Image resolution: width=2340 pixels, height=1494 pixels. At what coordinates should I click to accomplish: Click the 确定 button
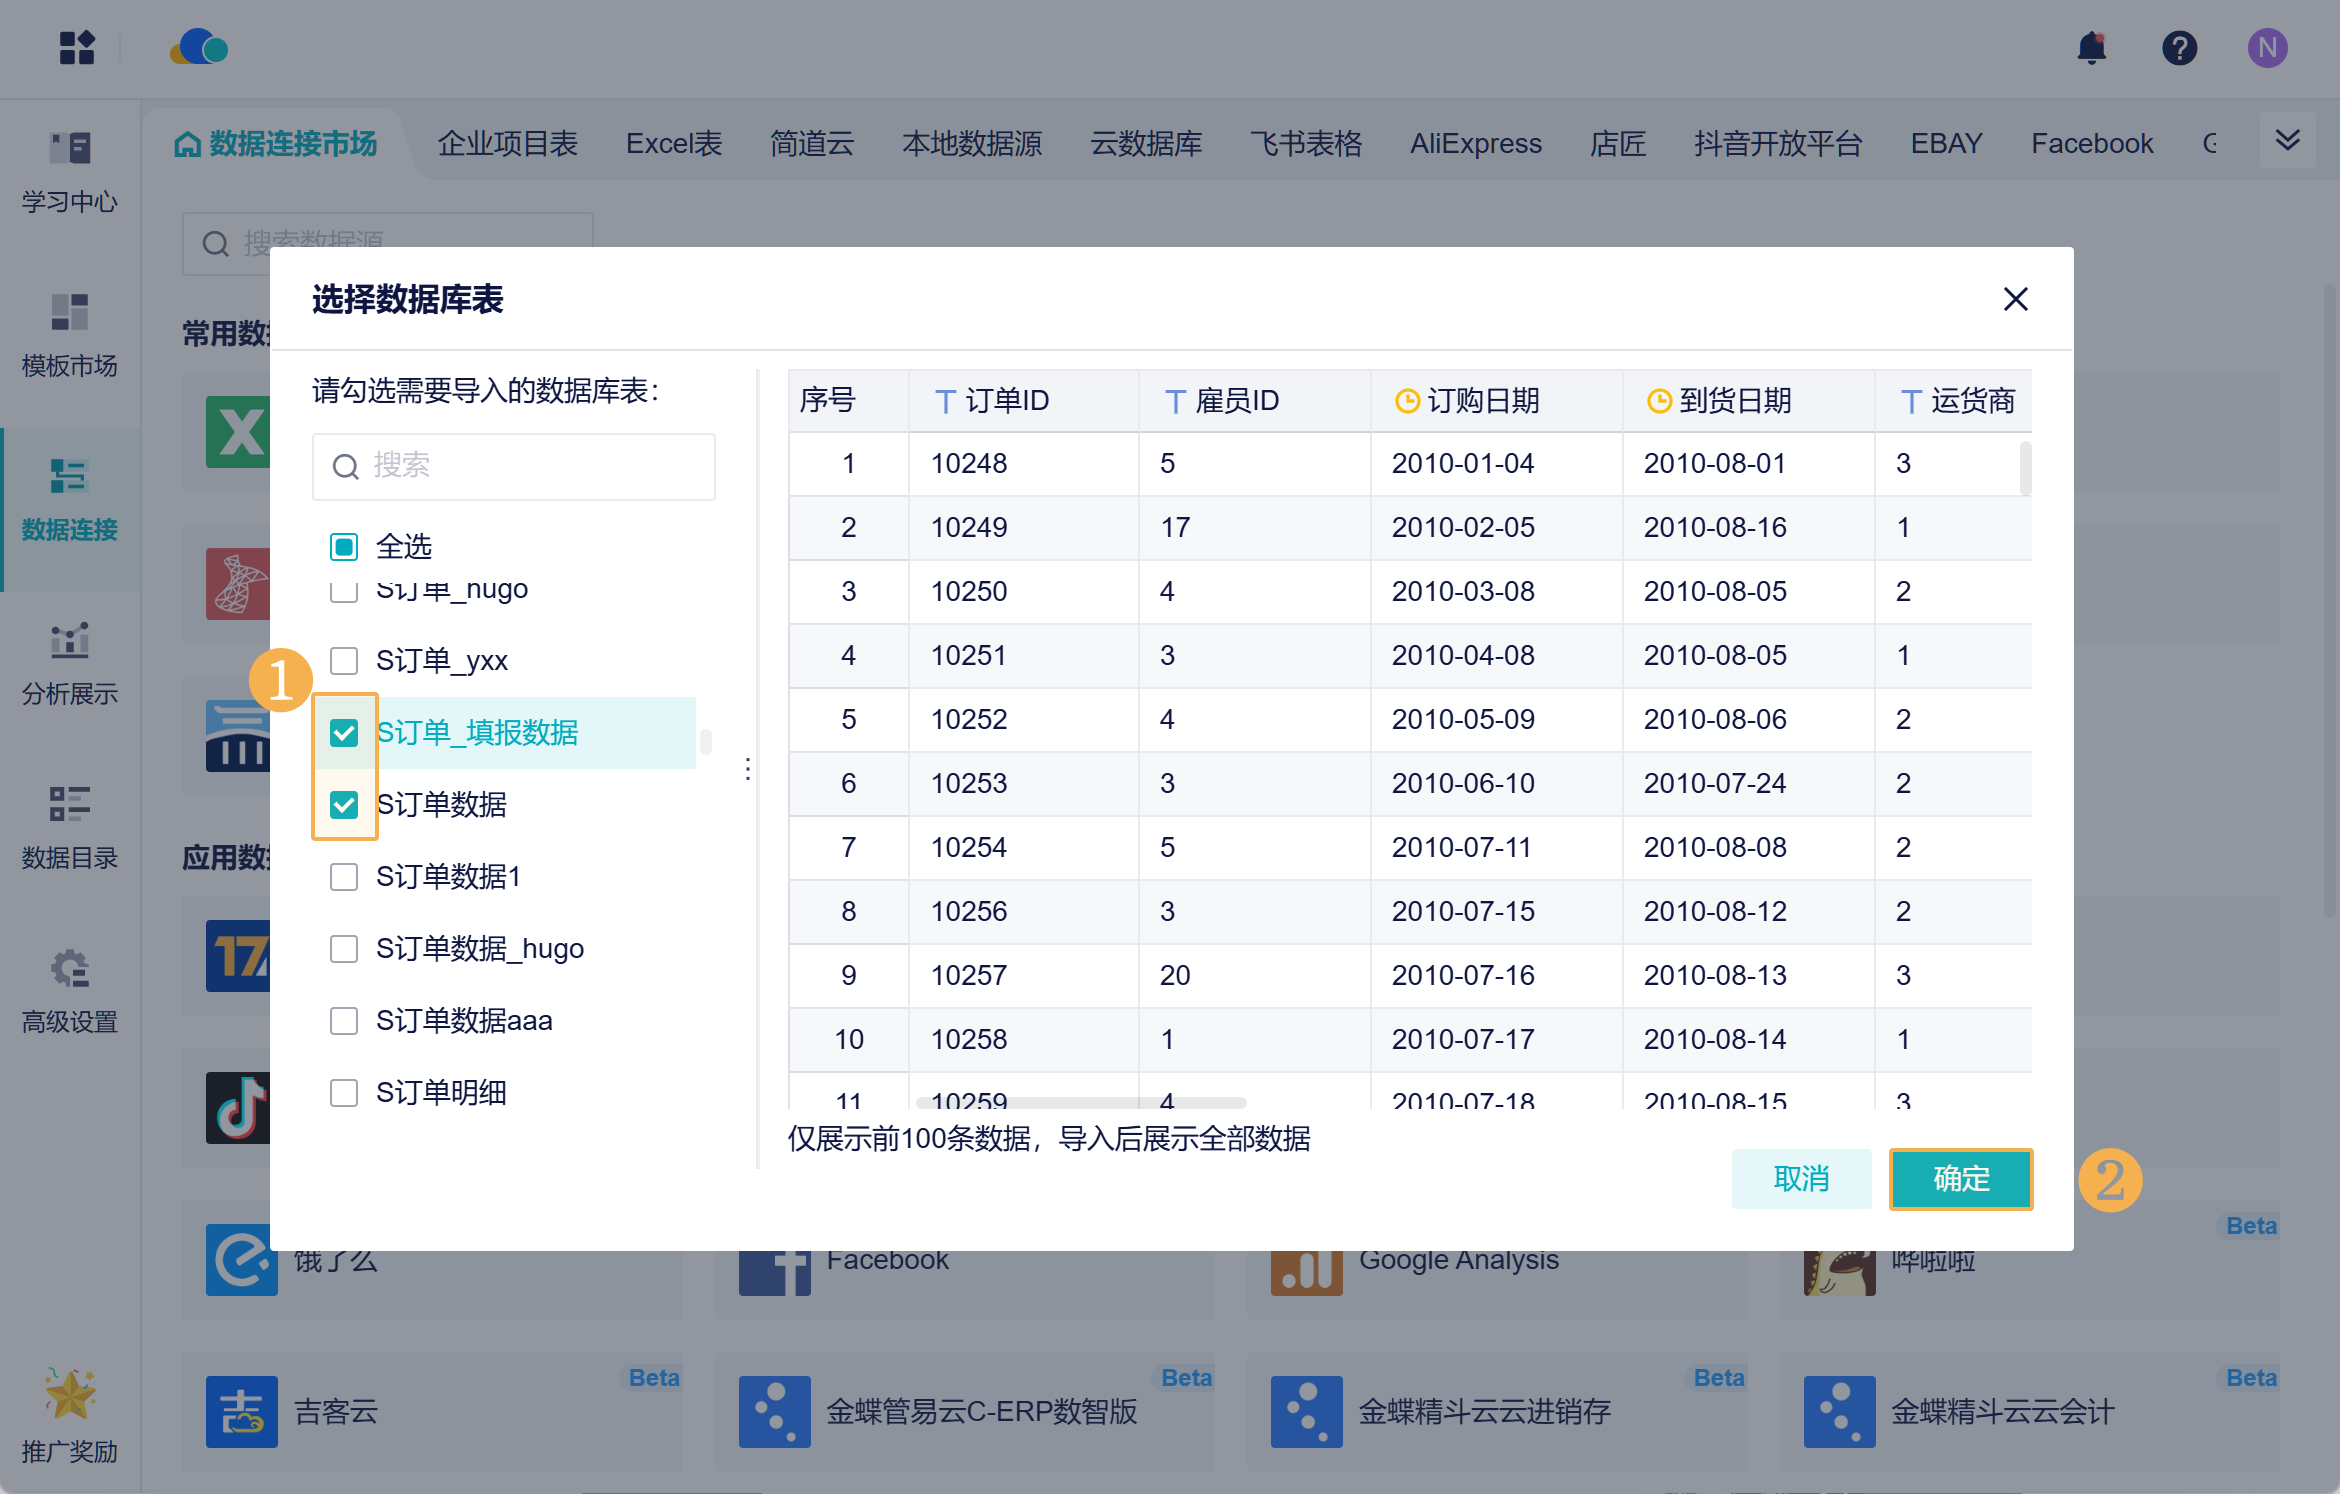click(x=1961, y=1179)
